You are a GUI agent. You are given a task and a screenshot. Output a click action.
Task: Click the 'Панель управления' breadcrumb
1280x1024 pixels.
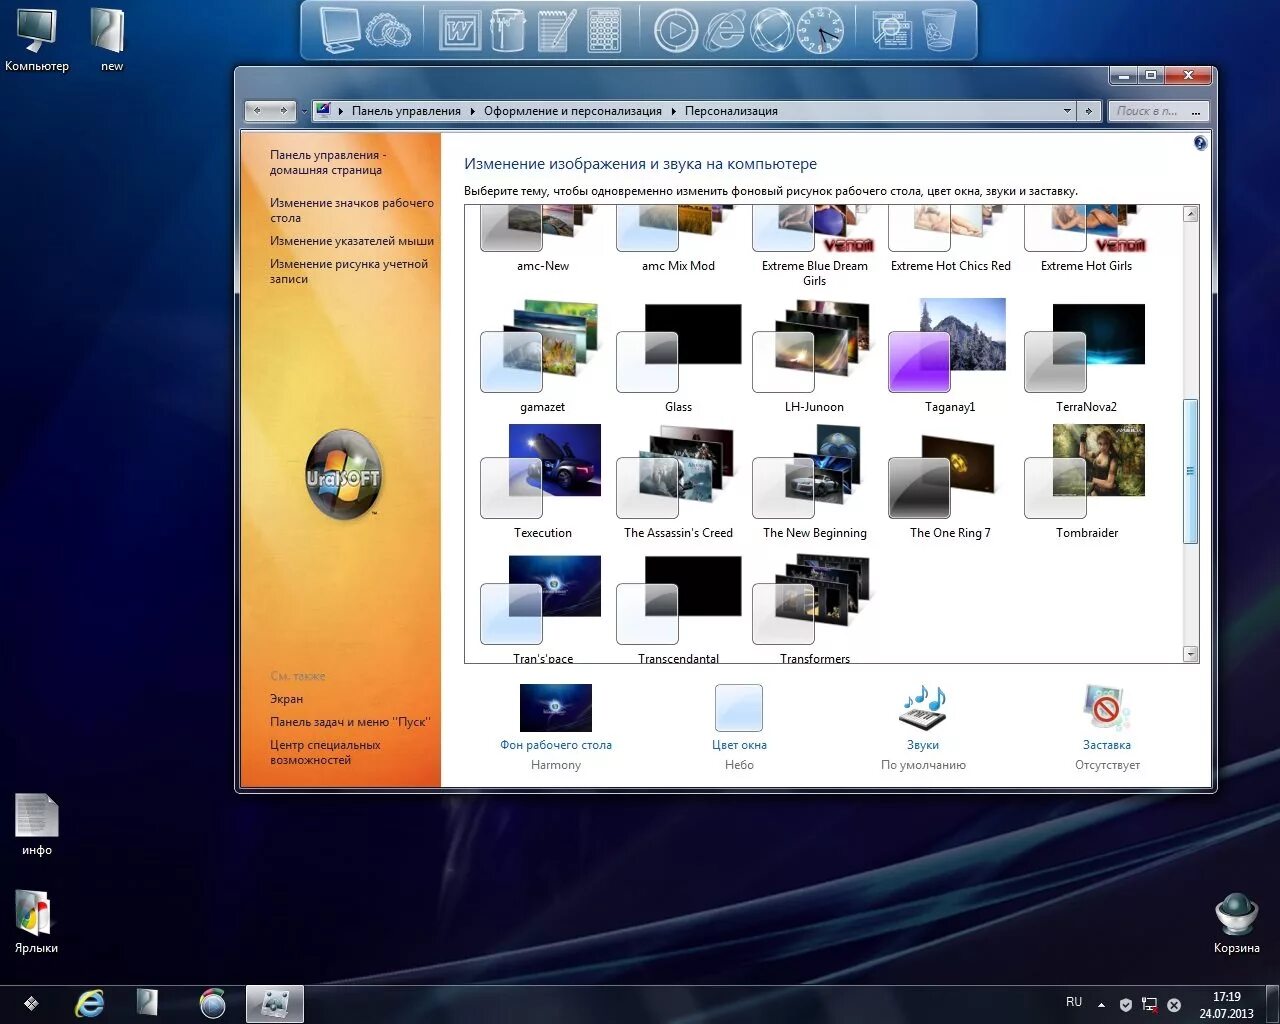coord(406,111)
